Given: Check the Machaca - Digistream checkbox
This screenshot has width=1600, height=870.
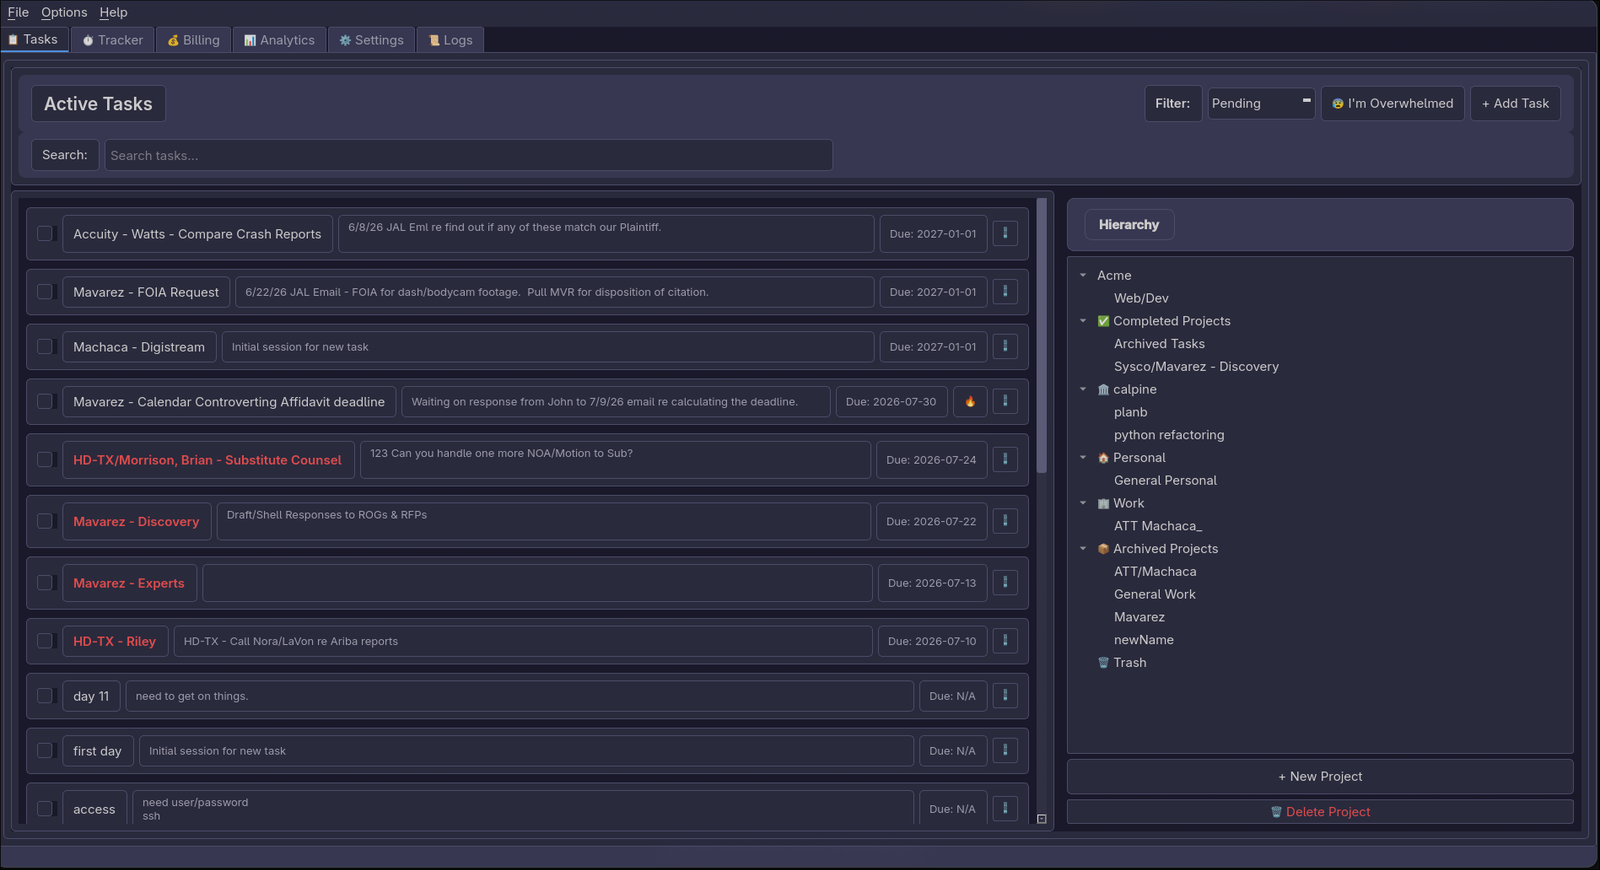Looking at the screenshot, I should (x=45, y=346).
